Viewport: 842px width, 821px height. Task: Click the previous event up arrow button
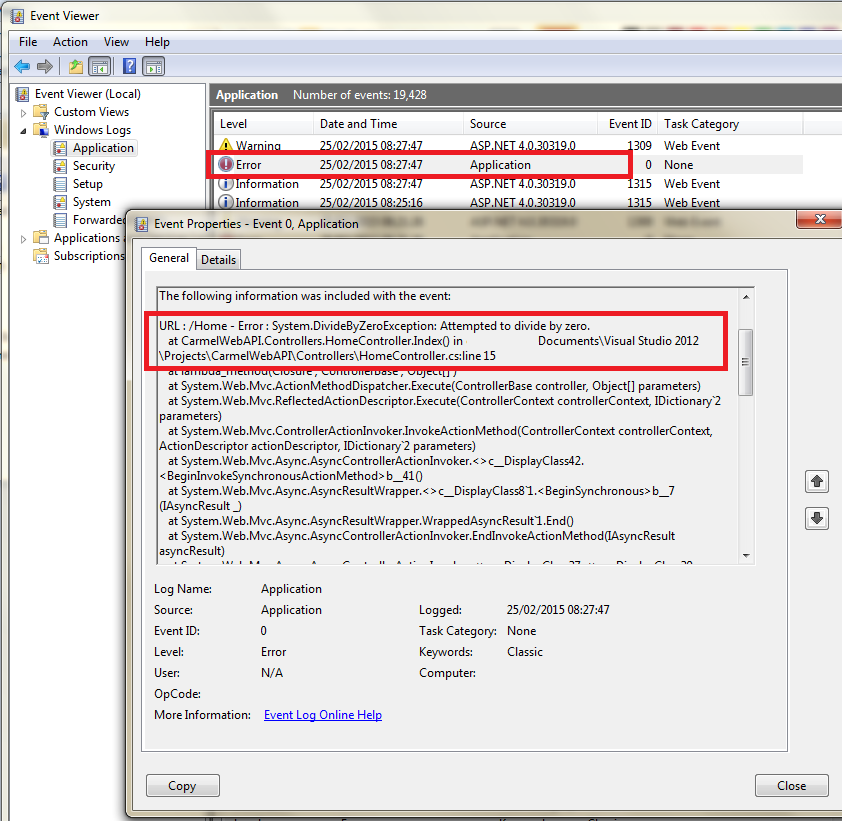817,481
